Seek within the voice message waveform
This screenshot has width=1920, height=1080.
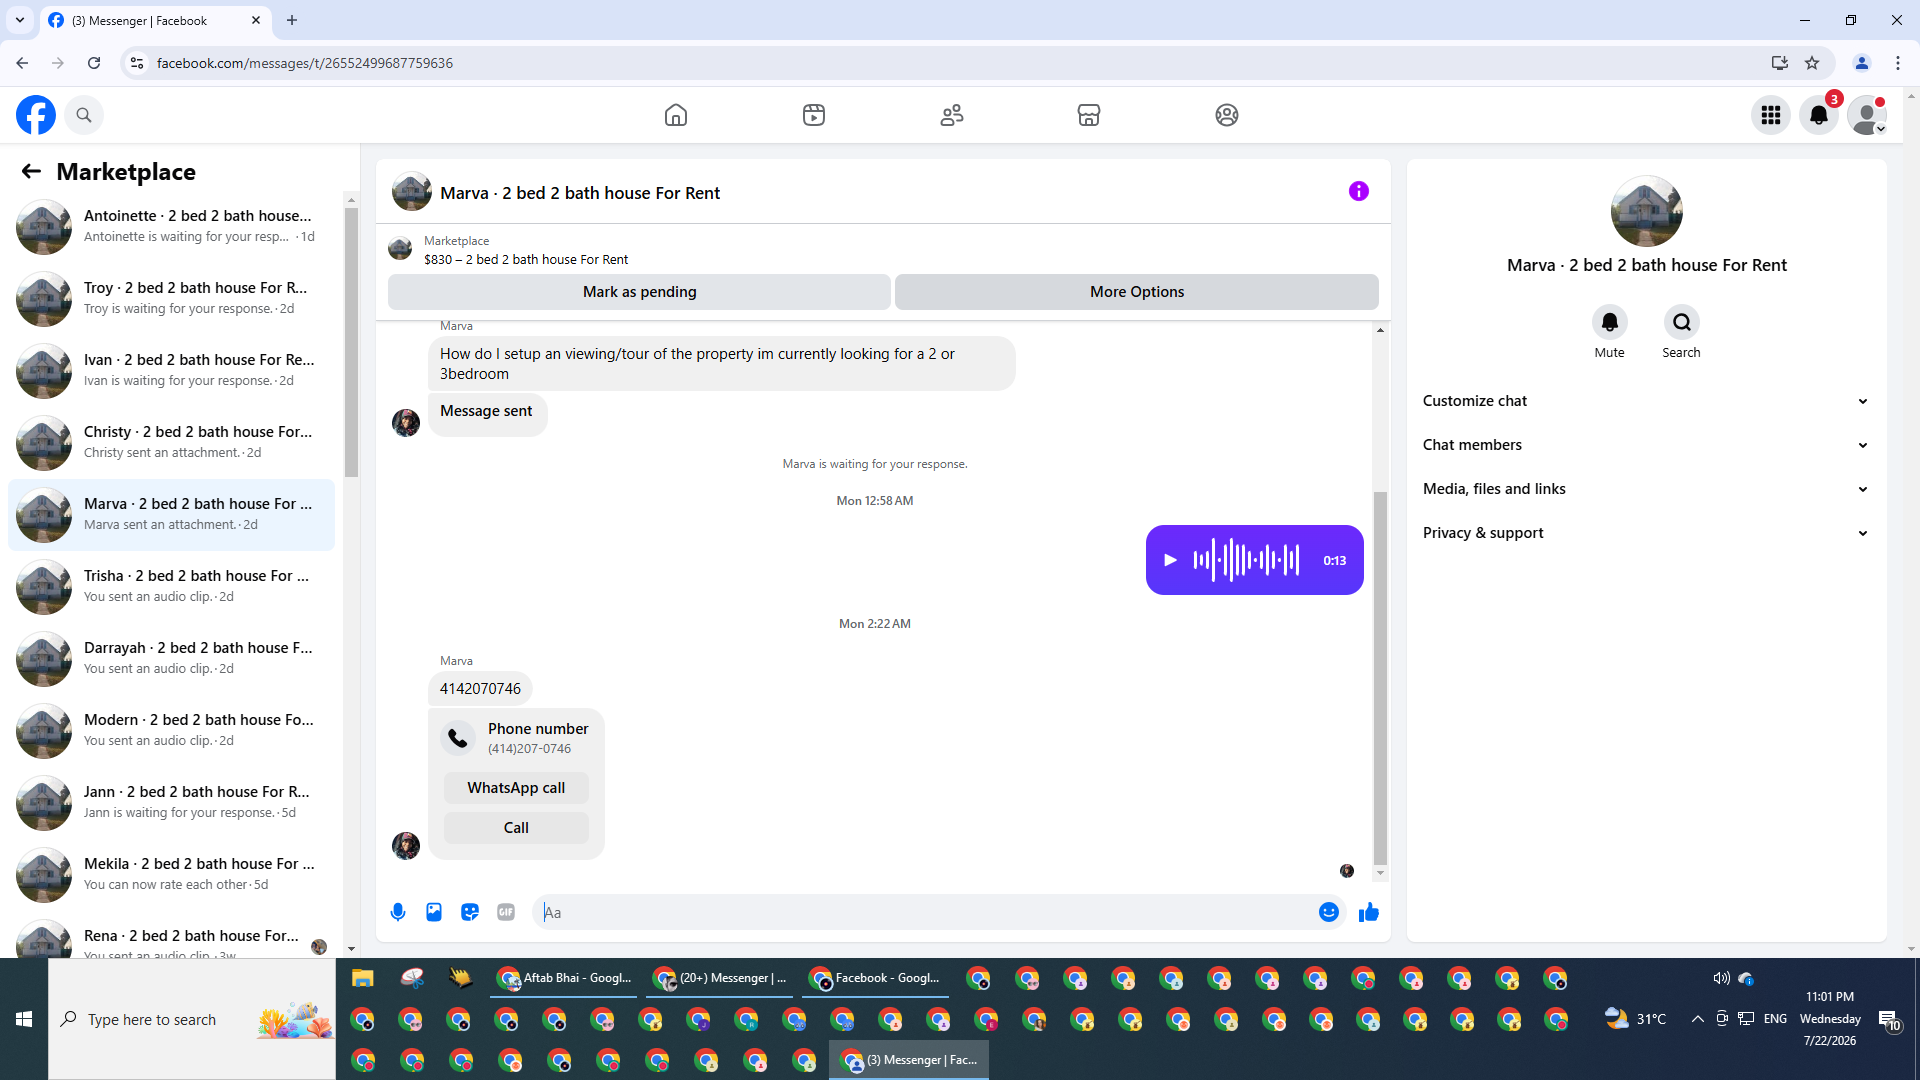(x=1246, y=560)
